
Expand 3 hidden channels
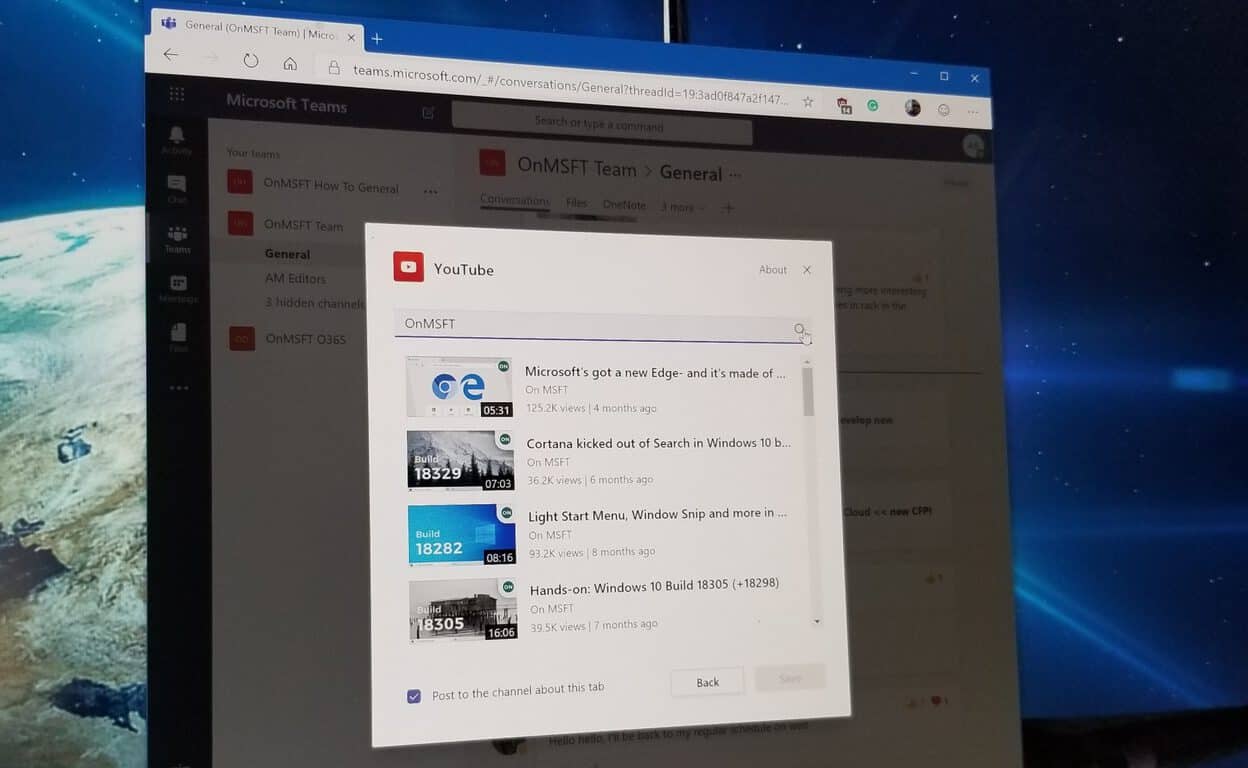click(x=314, y=302)
